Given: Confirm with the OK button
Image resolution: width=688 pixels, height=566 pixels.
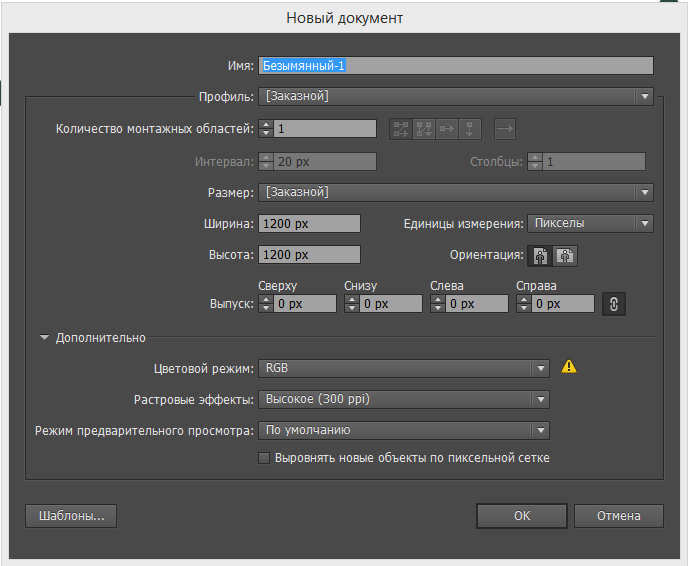Looking at the screenshot, I should point(522,516).
